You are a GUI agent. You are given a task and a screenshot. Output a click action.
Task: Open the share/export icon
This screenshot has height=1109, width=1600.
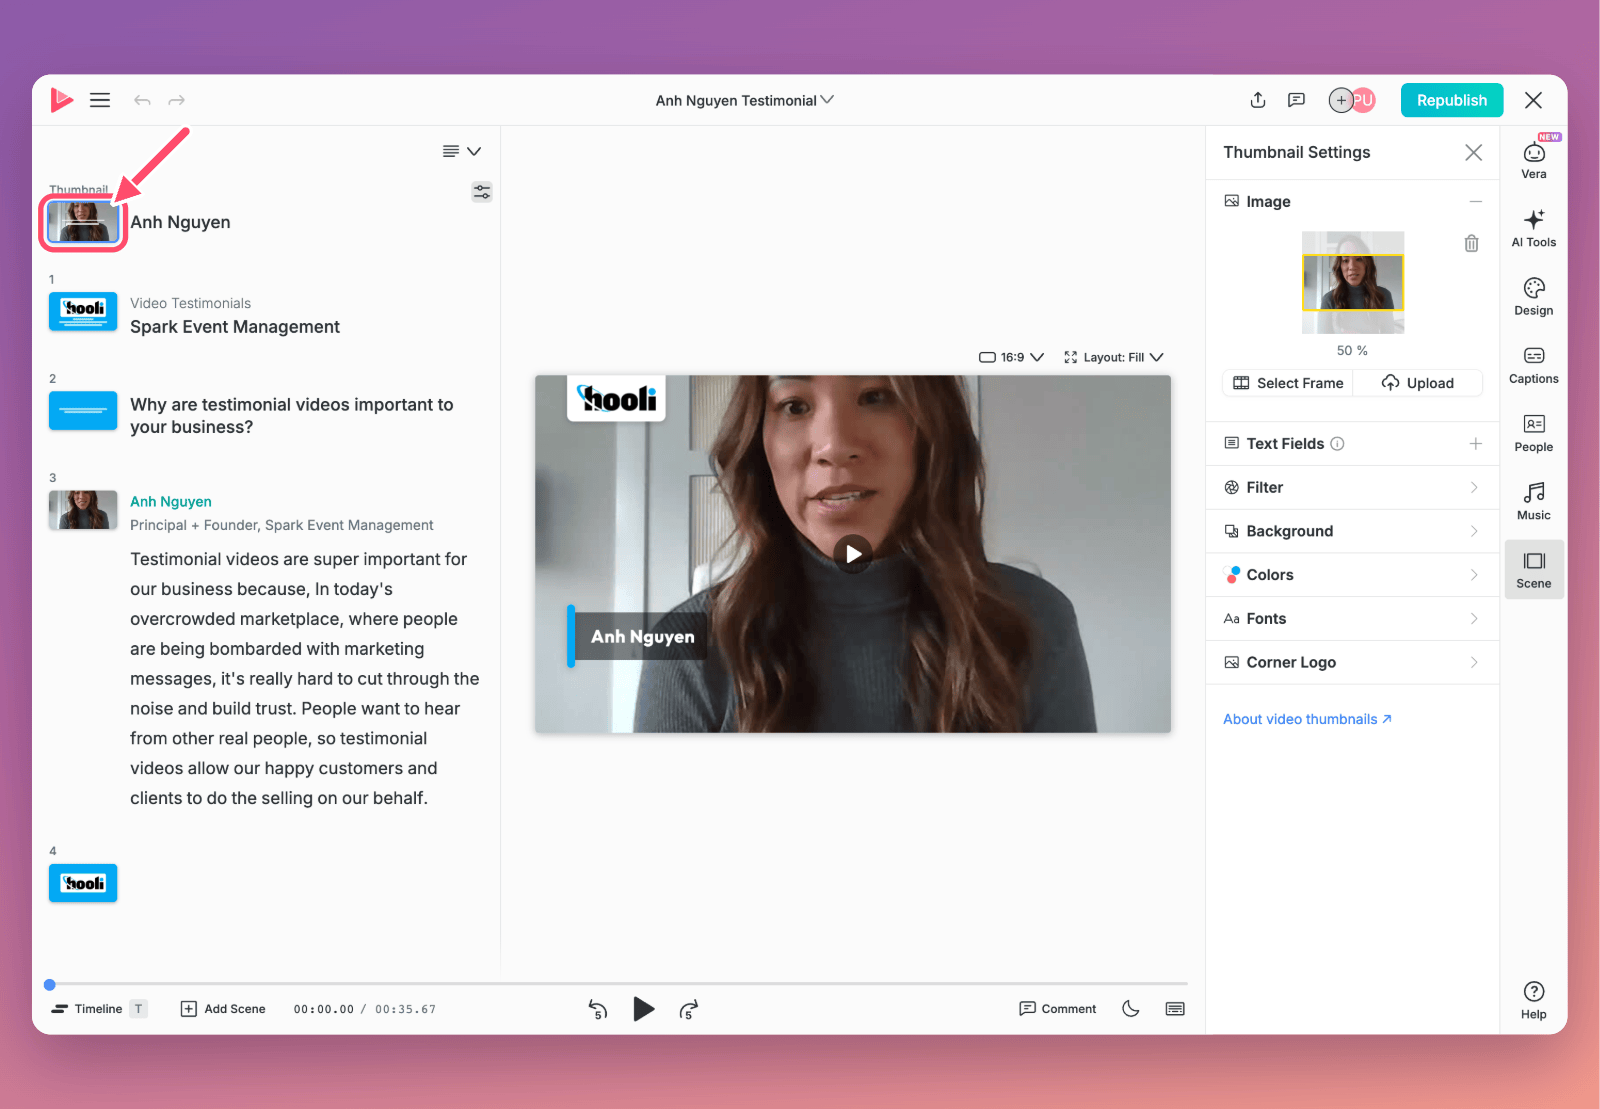pyautogui.click(x=1258, y=100)
